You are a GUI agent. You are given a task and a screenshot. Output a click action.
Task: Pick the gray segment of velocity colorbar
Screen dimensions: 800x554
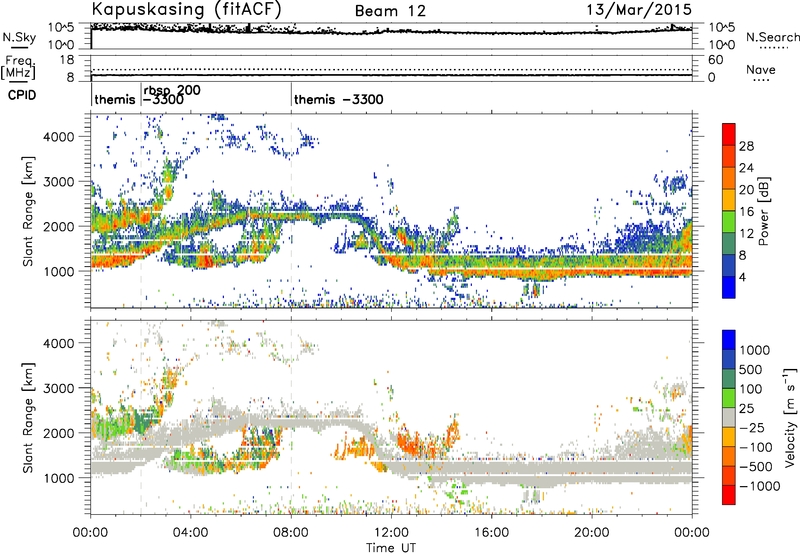729,417
